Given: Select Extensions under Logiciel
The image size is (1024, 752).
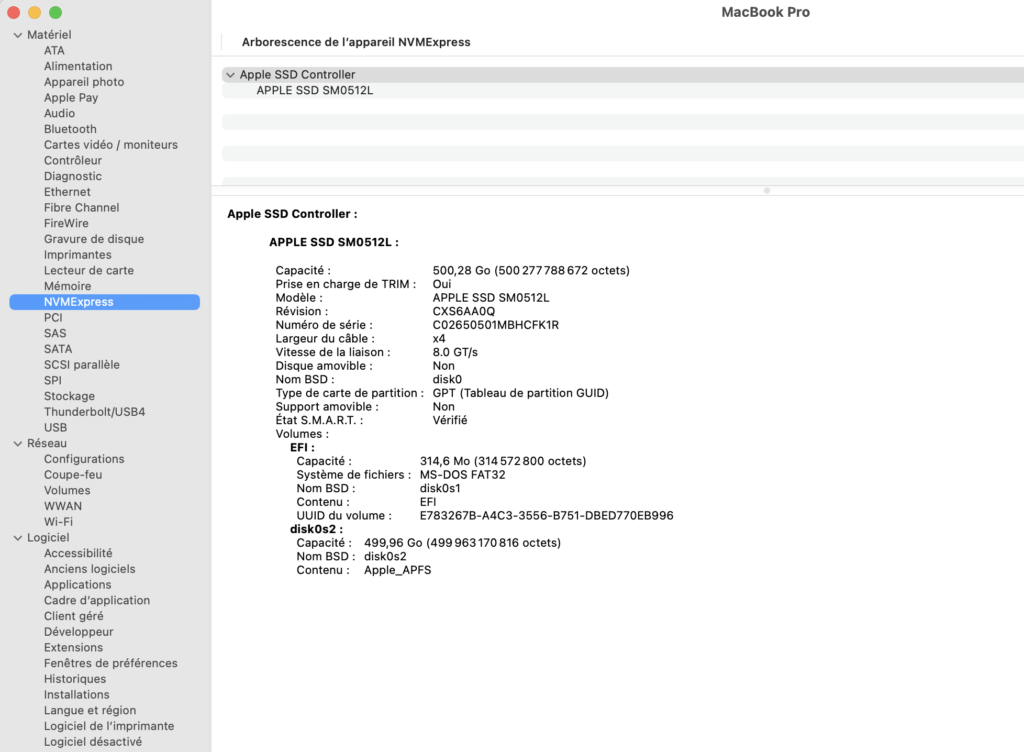Looking at the screenshot, I should click(73, 647).
